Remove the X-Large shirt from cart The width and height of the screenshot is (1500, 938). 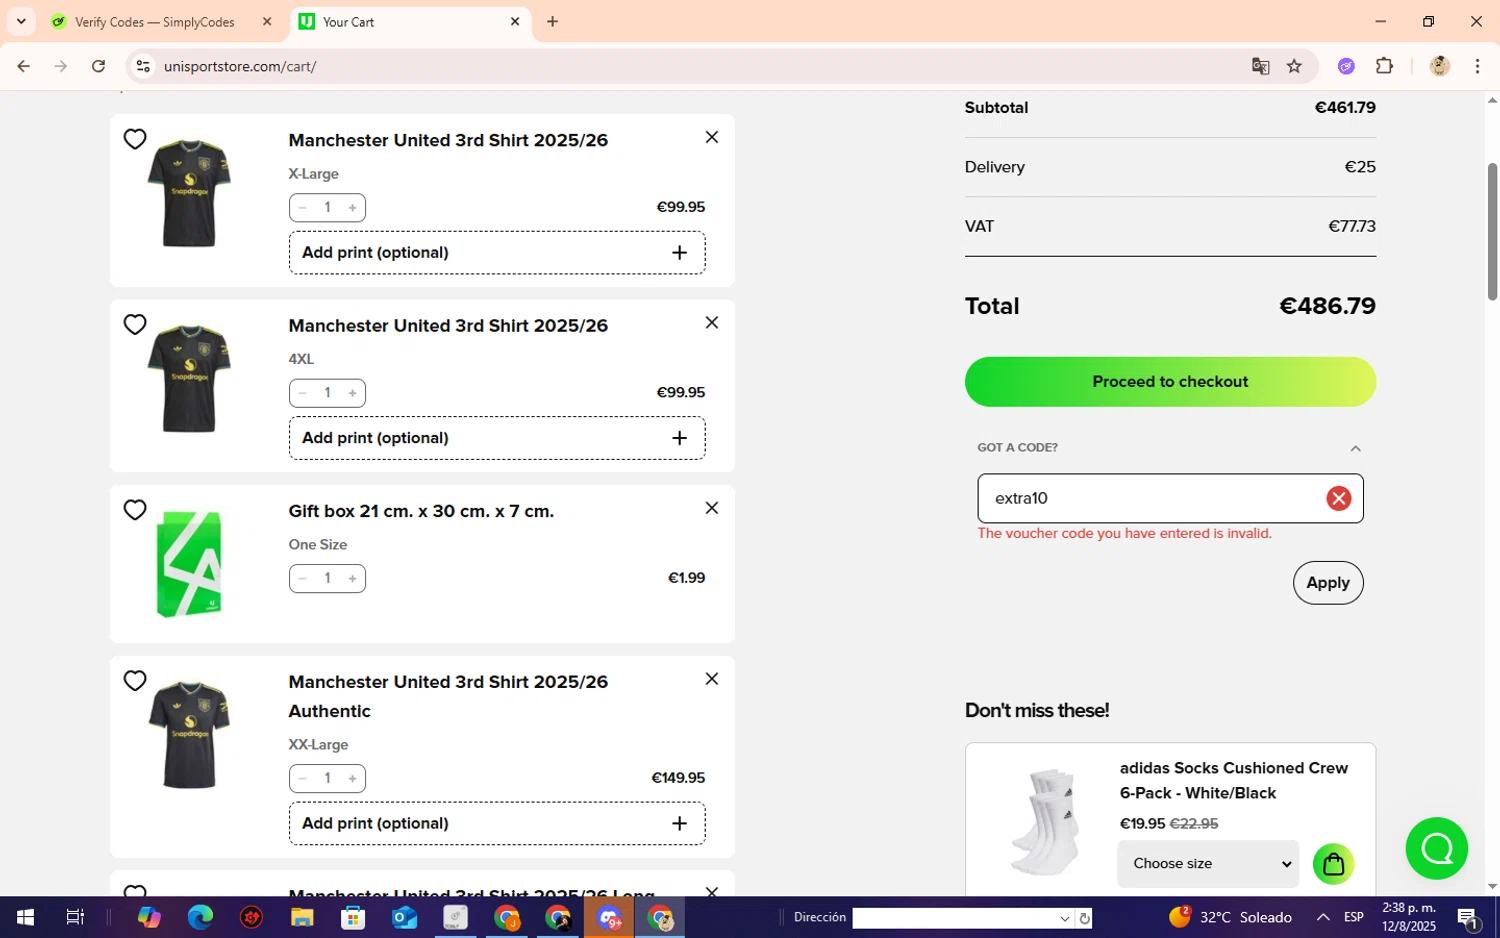[712, 137]
